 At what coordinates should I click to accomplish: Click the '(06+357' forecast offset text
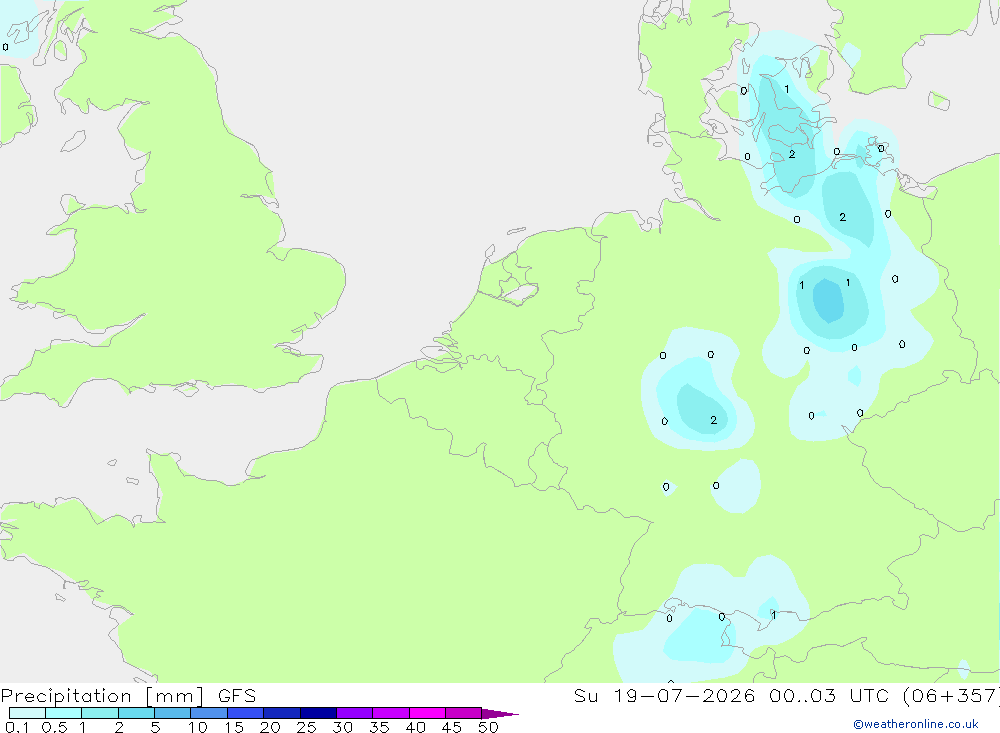click(951, 696)
